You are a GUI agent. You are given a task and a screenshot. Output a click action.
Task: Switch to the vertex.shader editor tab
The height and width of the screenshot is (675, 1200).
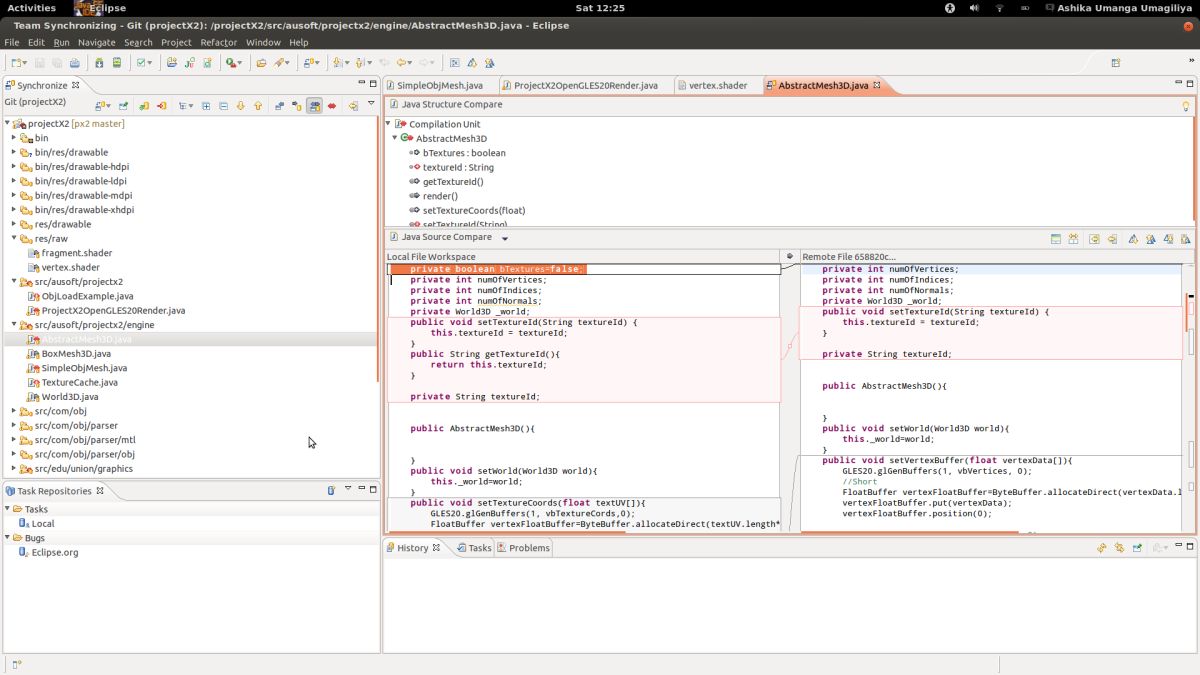[x=717, y=85]
